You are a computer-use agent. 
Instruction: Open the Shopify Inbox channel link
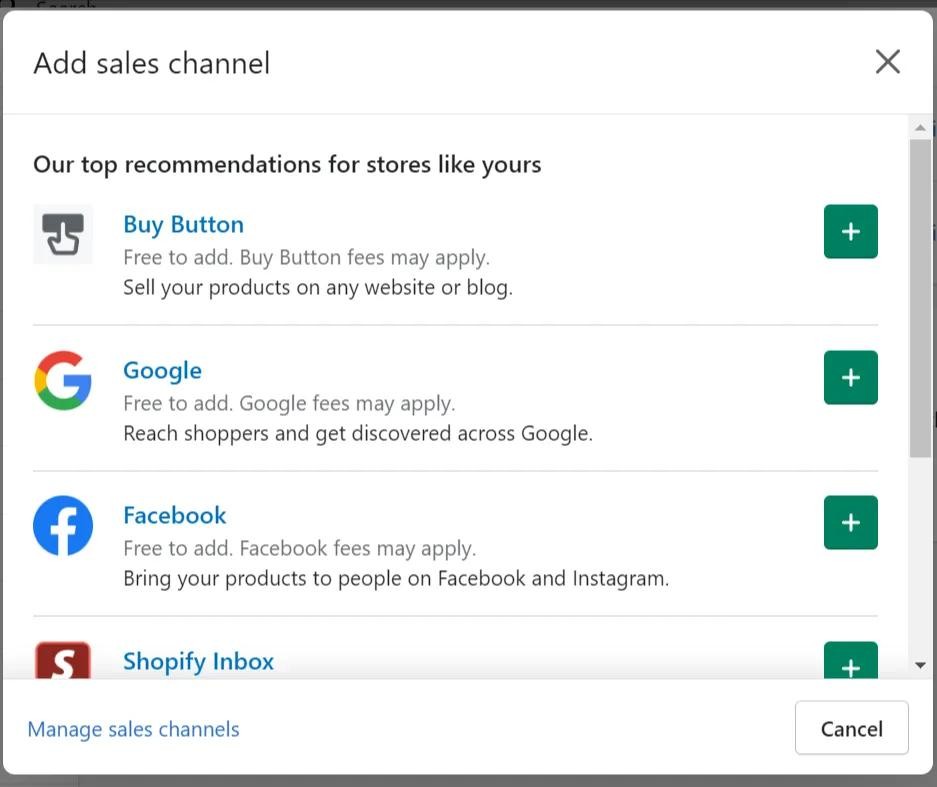[x=198, y=662]
